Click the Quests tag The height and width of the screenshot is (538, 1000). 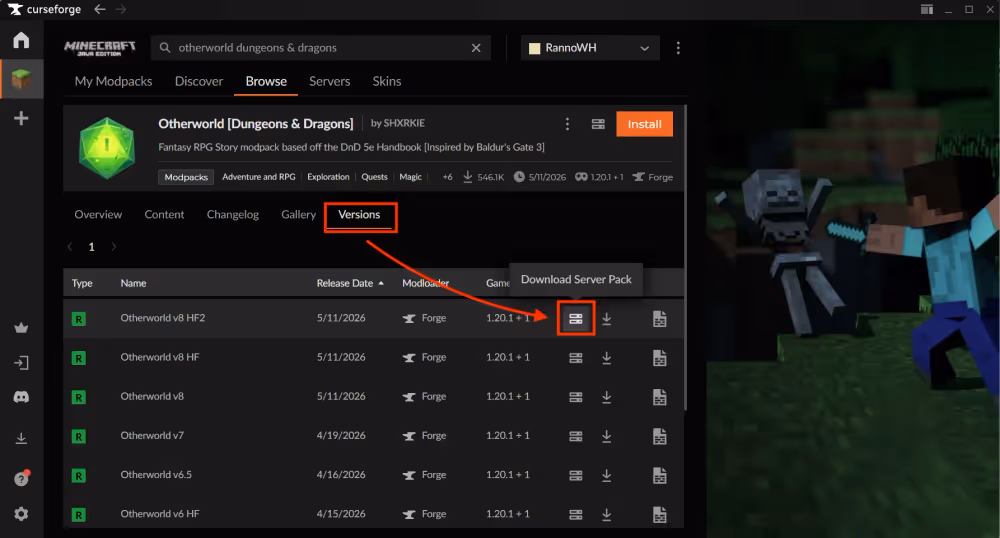point(374,177)
